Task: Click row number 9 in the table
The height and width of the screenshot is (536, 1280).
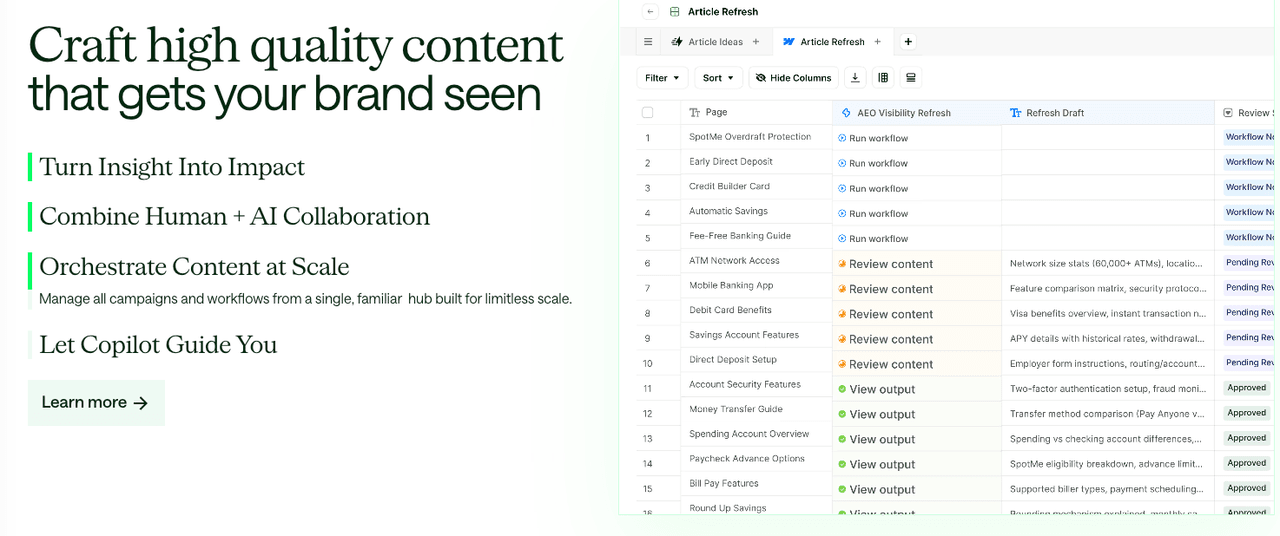Action: click(x=648, y=339)
